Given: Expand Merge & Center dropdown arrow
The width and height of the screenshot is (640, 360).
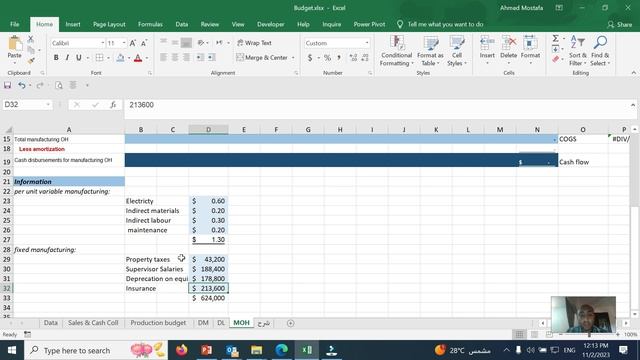Looking at the screenshot, I should [x=293, y=58].
